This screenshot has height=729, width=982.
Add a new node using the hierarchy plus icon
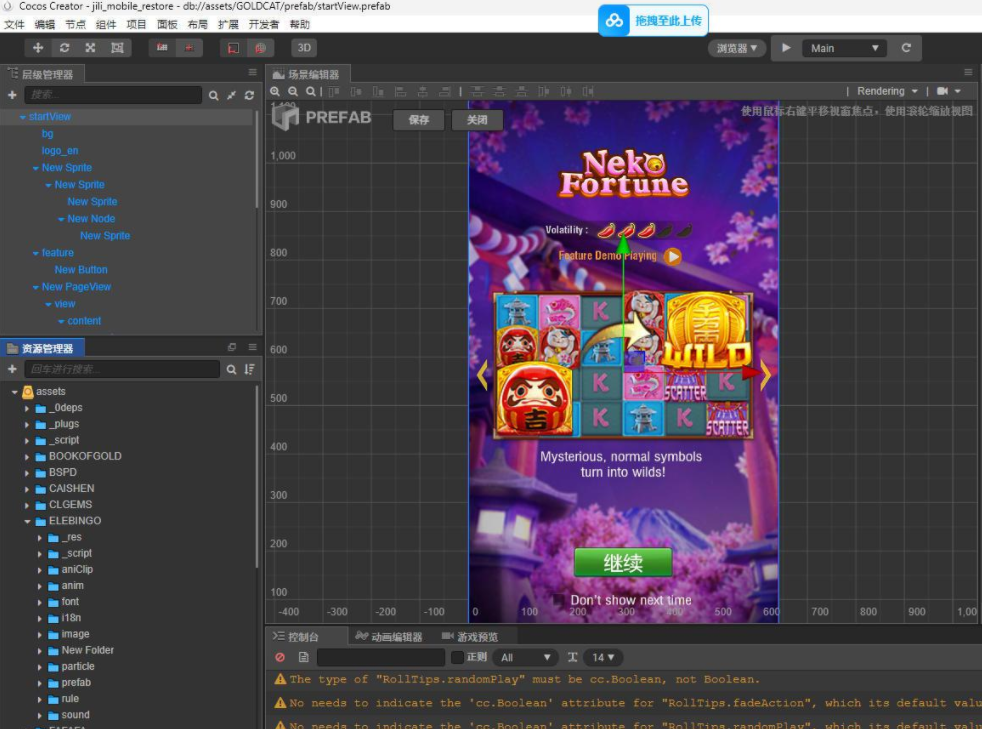[x=12, y=95]
